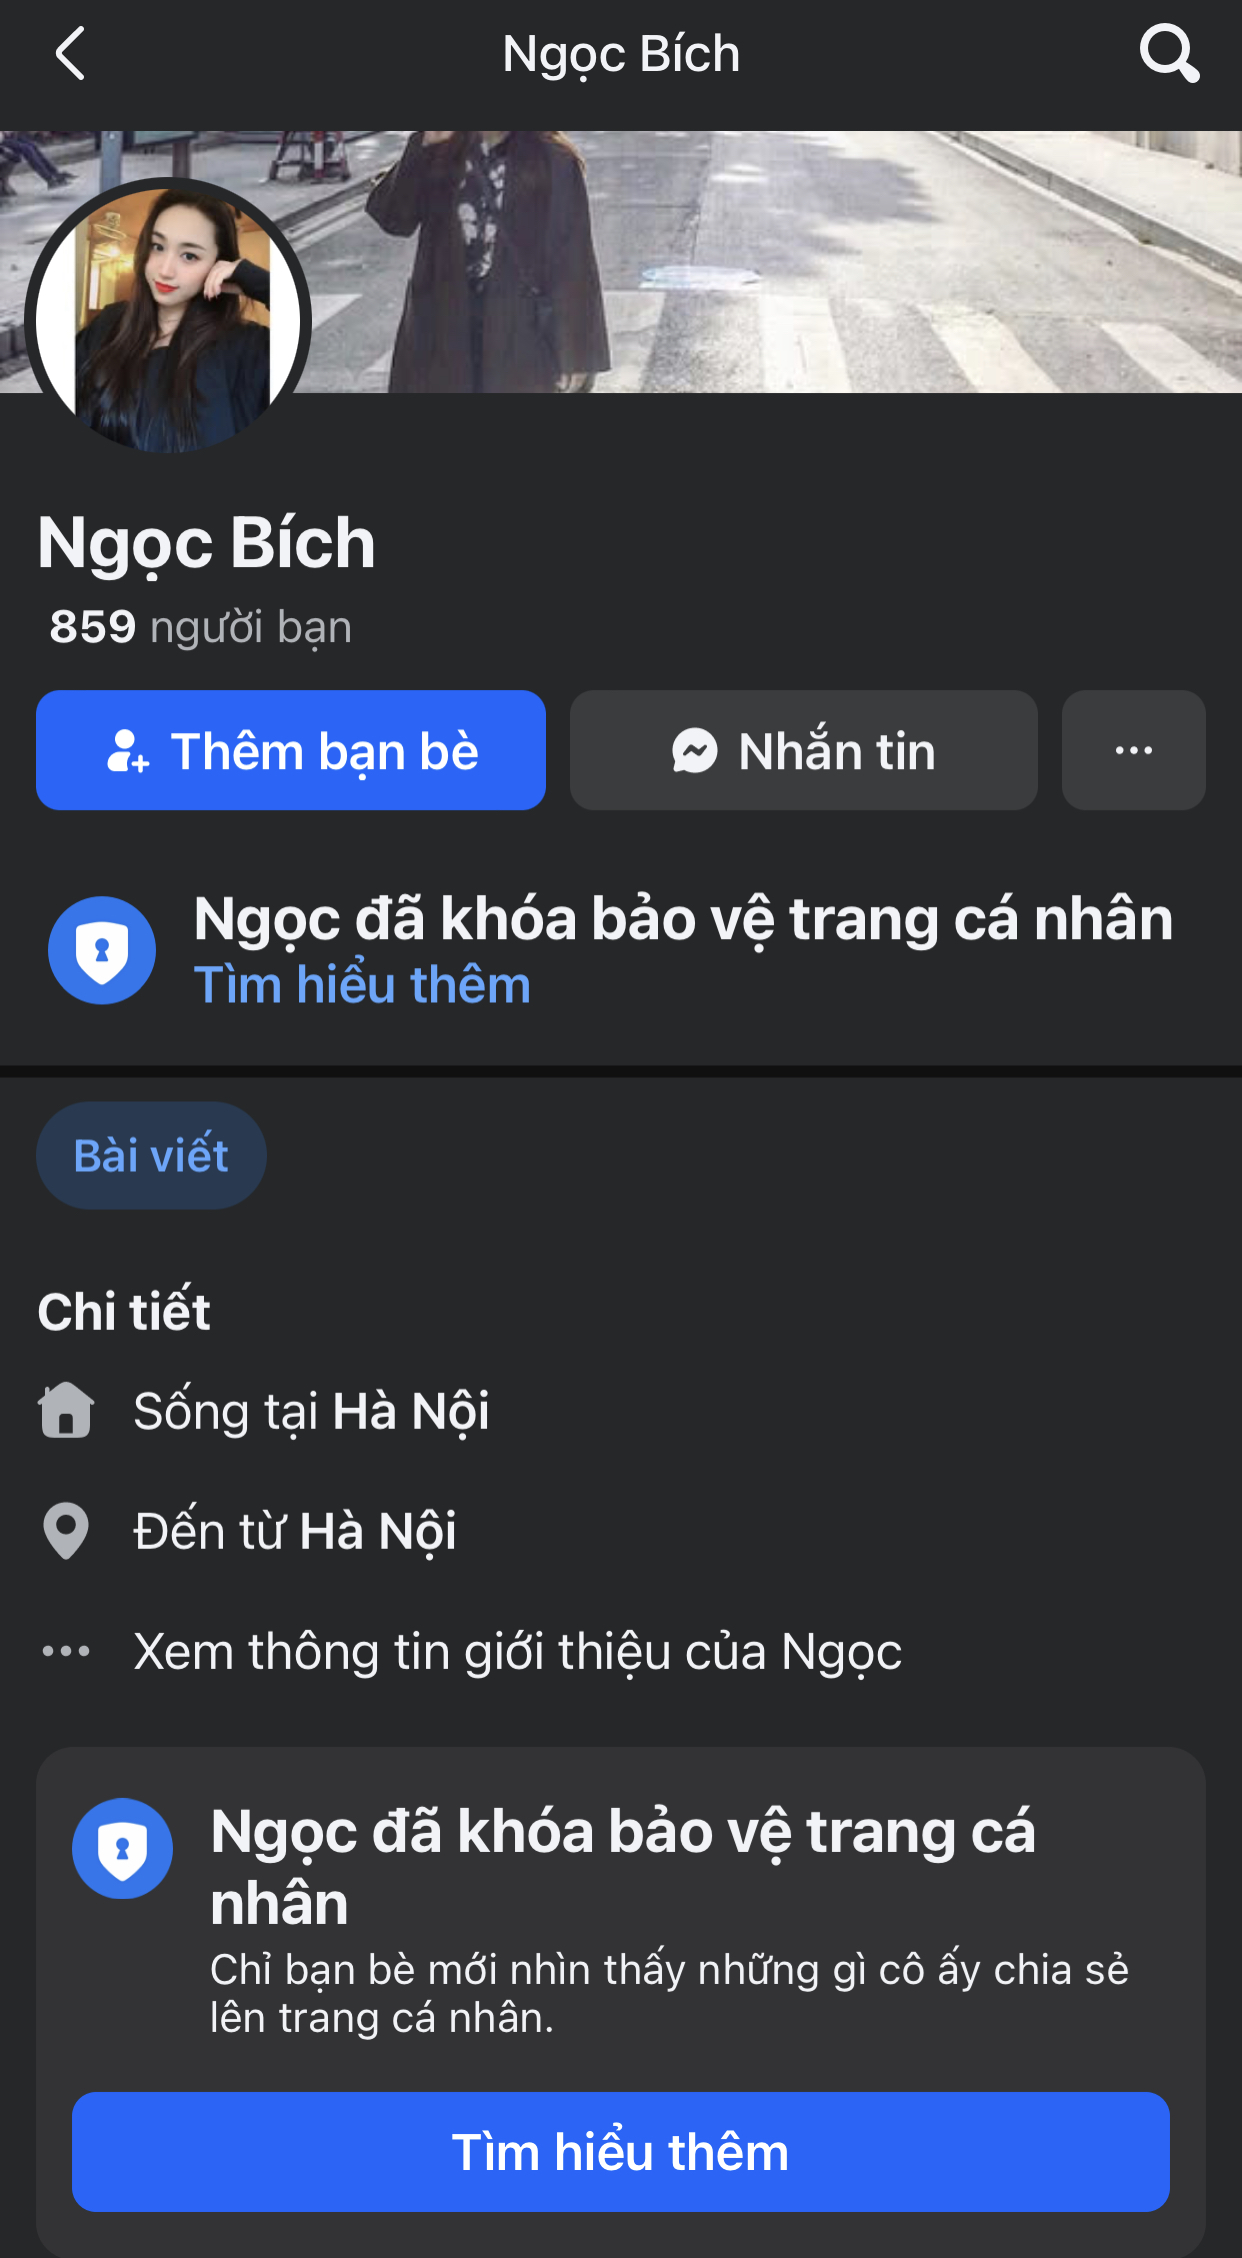1242x2258 pixels.
Task: Send a message via Nhắn tin
Action: coord(804,750)
